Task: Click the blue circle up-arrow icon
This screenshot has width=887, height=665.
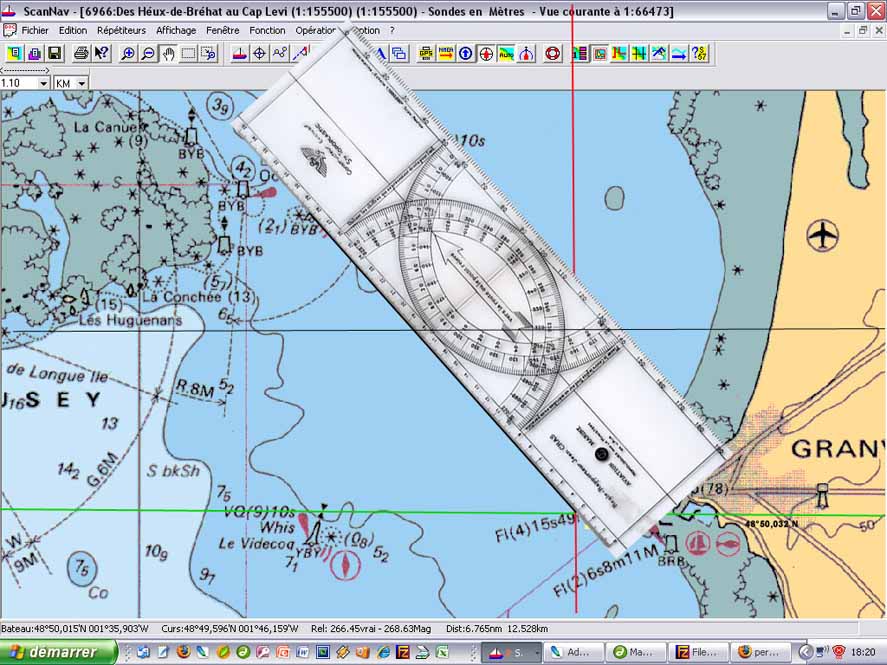Action: [466, 53]
